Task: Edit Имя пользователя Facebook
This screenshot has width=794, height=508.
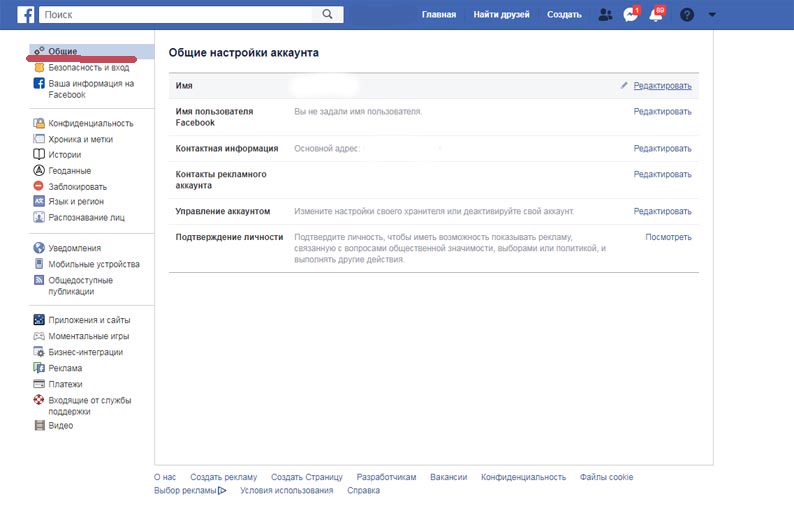Action: (662, 111)
